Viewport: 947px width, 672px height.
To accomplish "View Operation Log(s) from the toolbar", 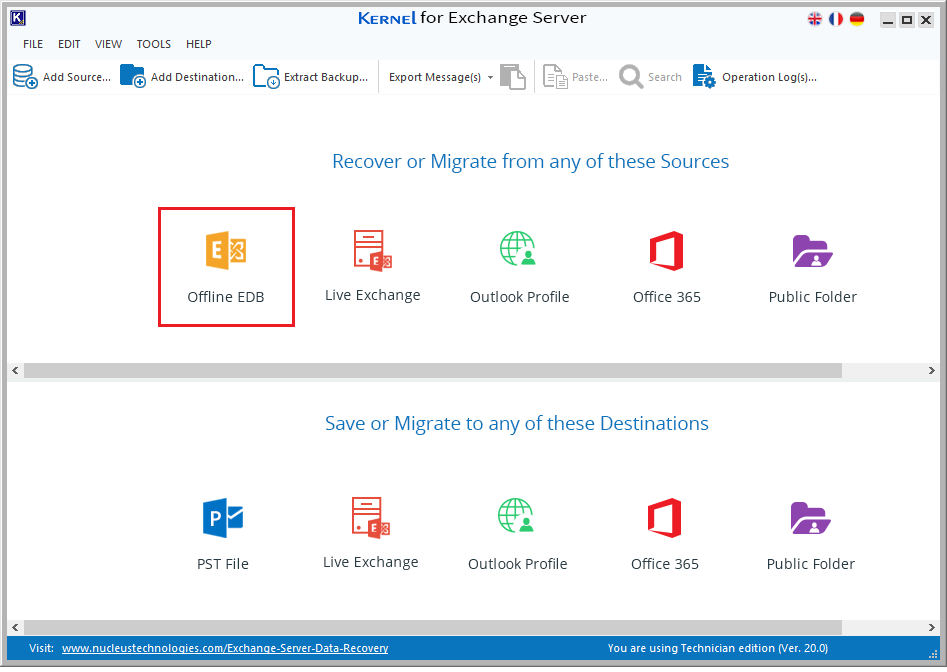I will [755, 77].
